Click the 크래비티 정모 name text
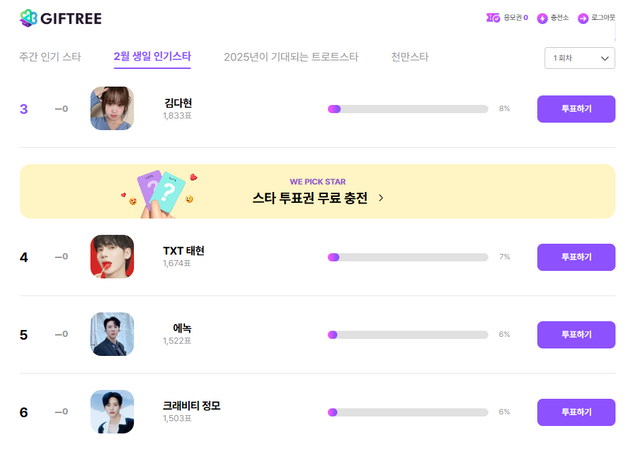The height and width of the screenshot is (450, 640). [191, 405]
